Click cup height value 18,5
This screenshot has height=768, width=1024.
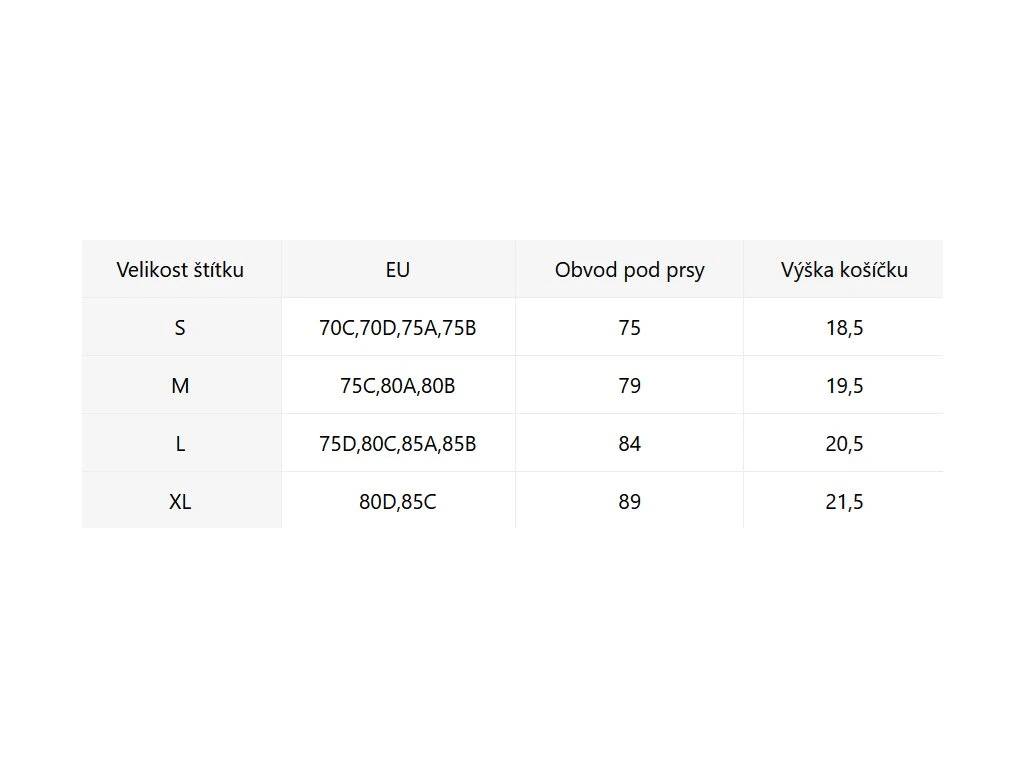click(x=845, y=328)
